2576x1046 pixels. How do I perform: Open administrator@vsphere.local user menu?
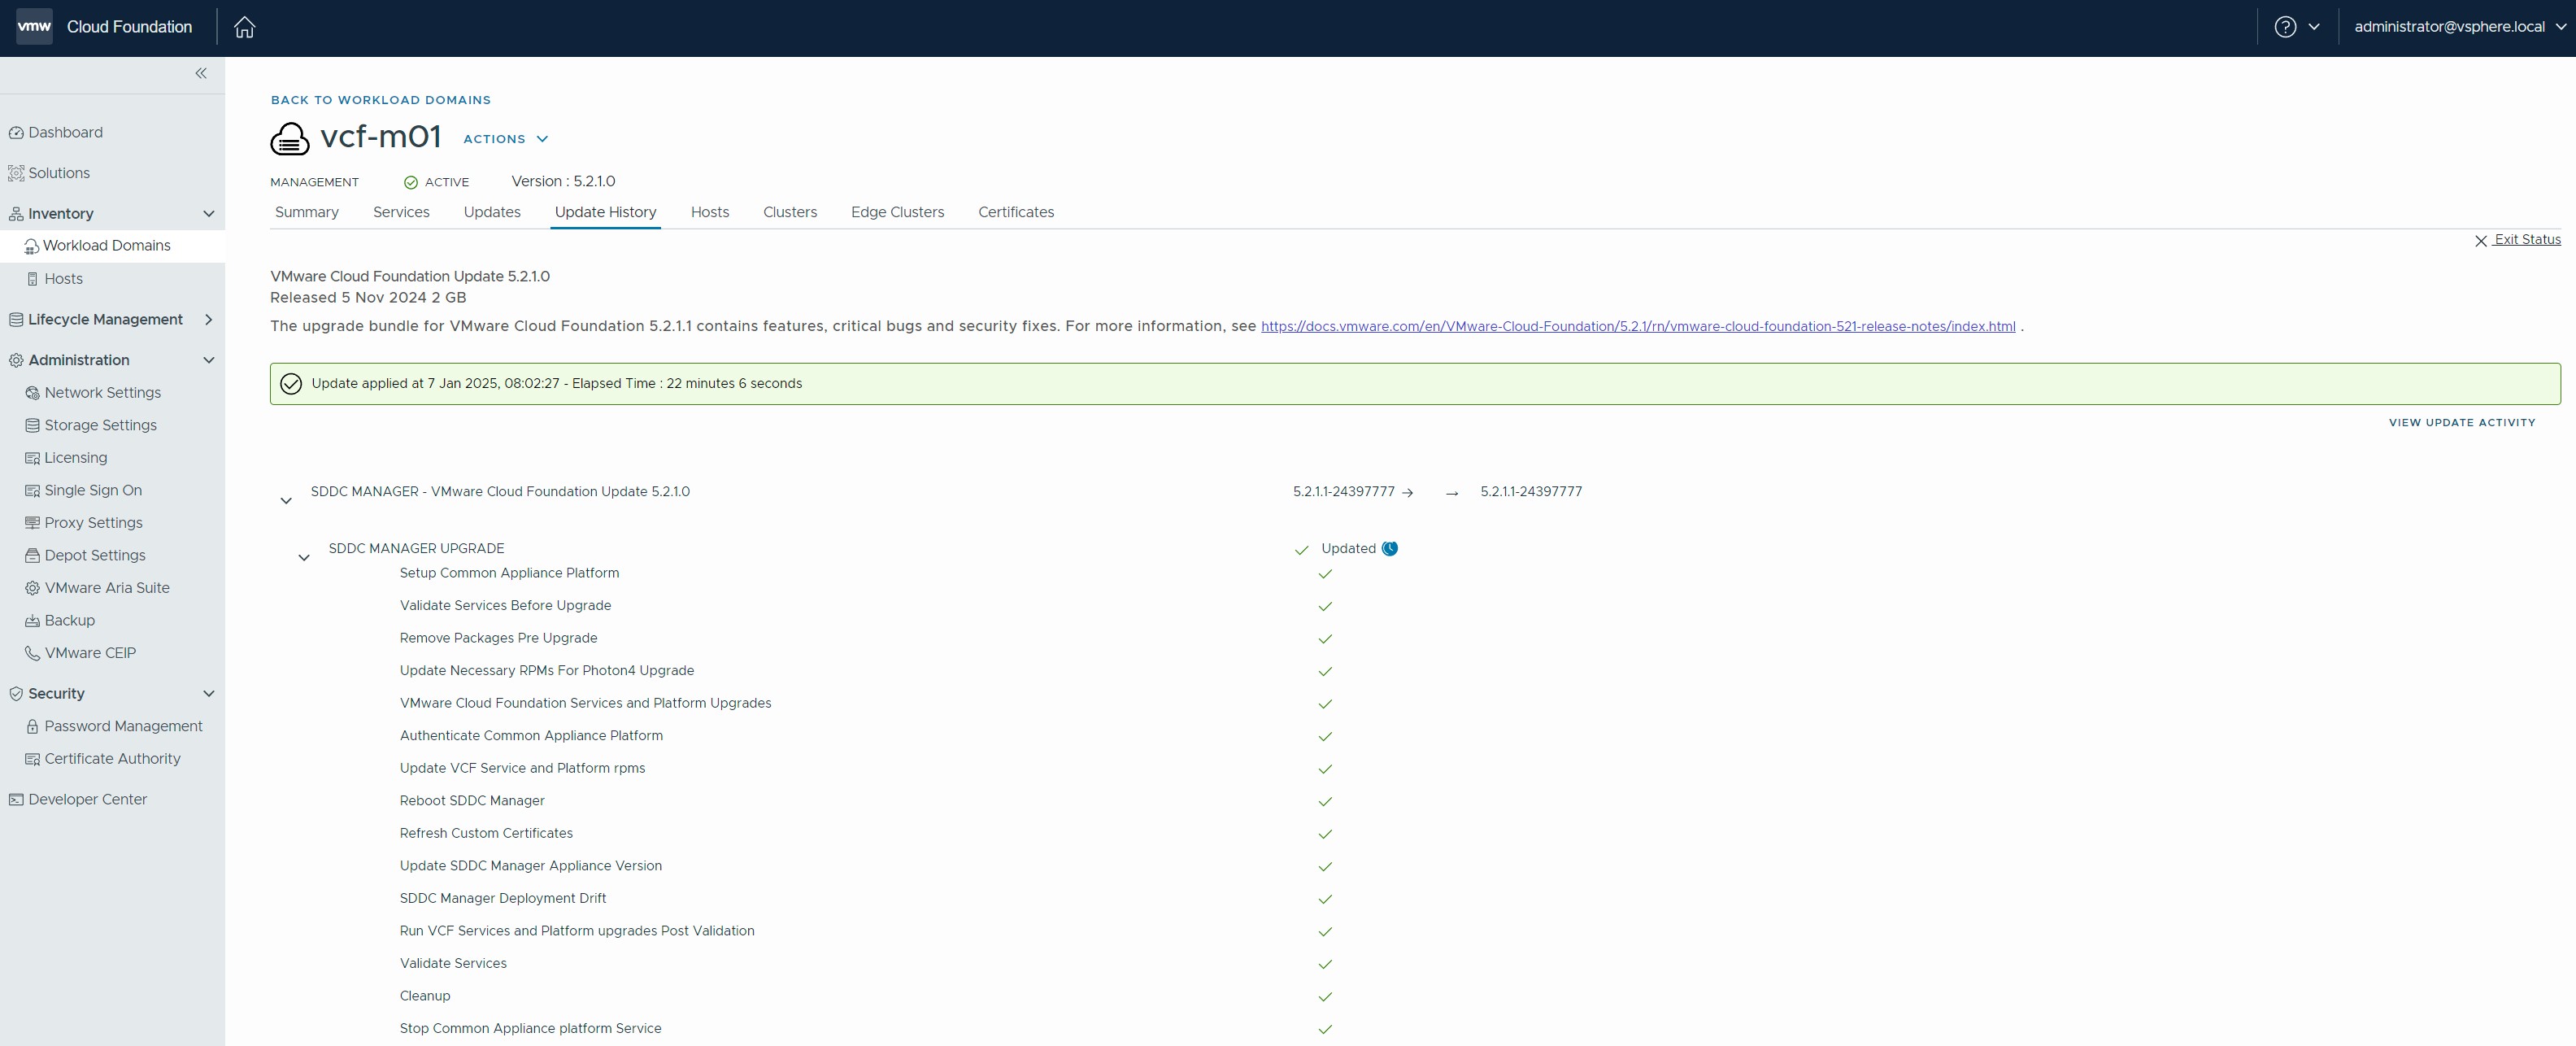(2459, 27)
